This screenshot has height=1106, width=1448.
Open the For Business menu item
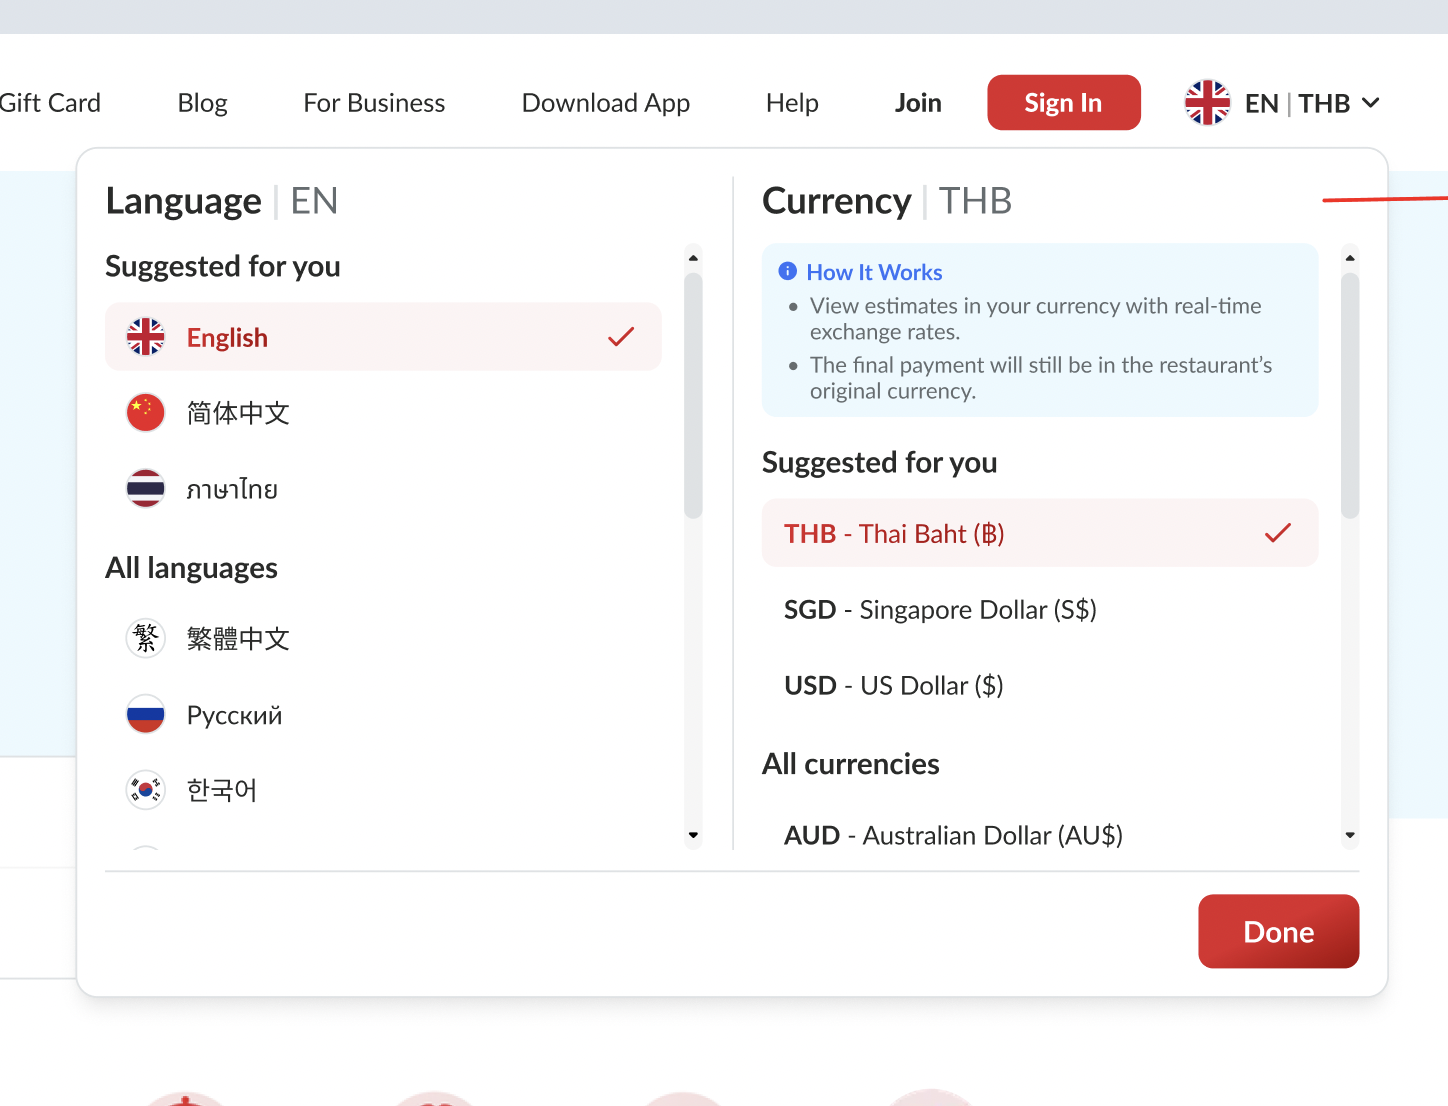(374, 103)
